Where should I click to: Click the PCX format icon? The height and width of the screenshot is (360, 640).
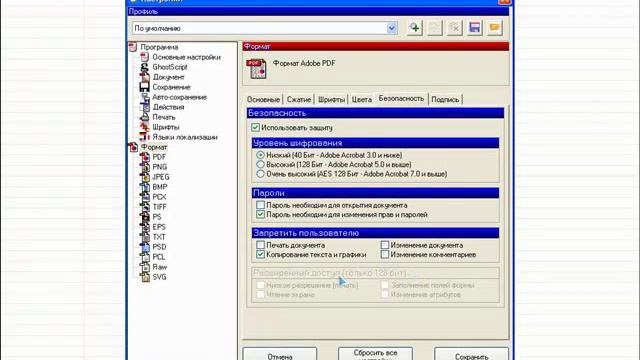(x=144, y=197)
